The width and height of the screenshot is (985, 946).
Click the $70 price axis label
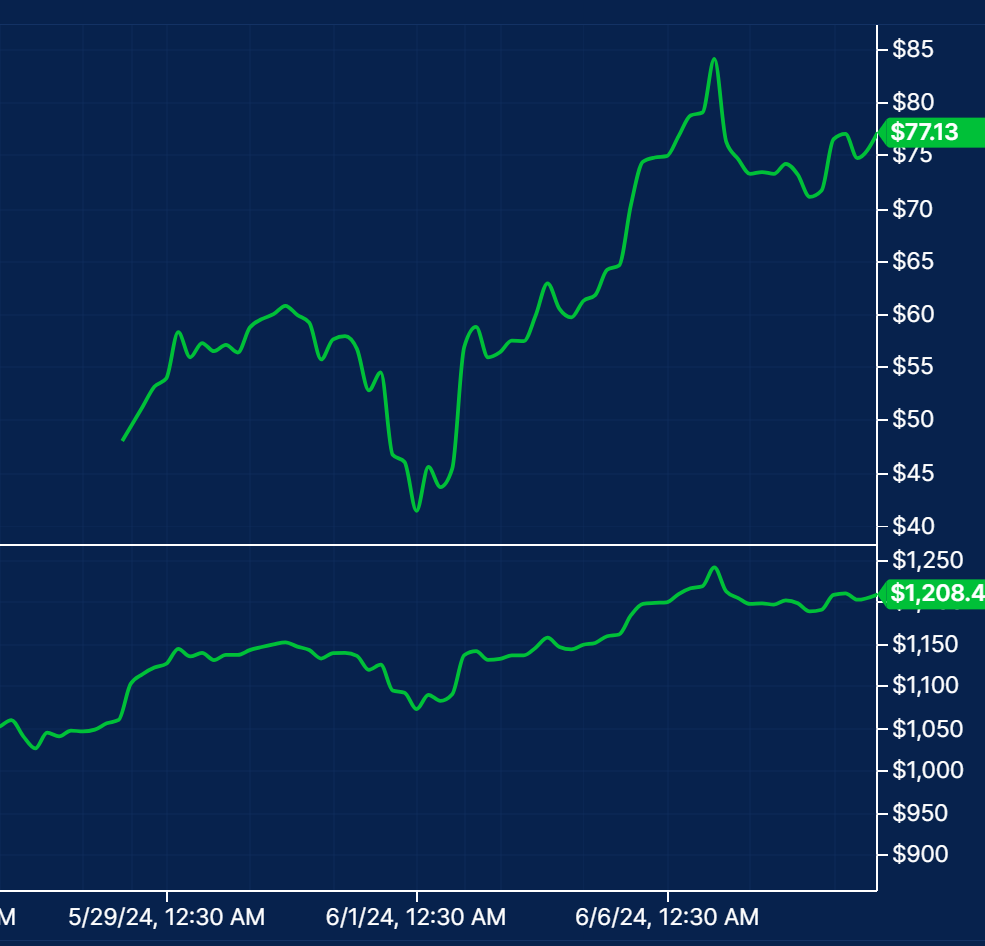[x=912, y=209]
